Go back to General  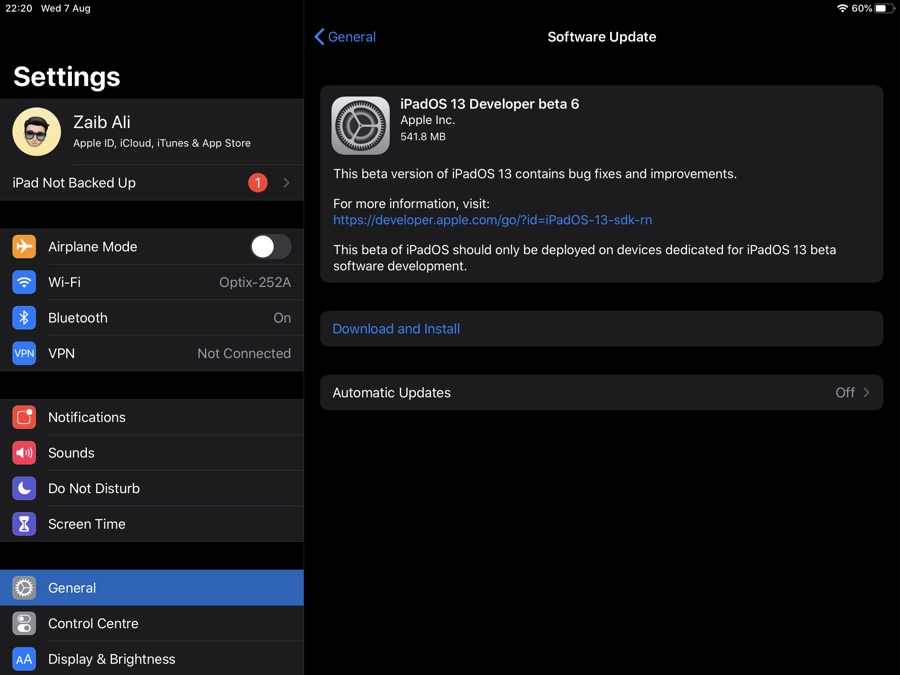(x=345, y=37)
